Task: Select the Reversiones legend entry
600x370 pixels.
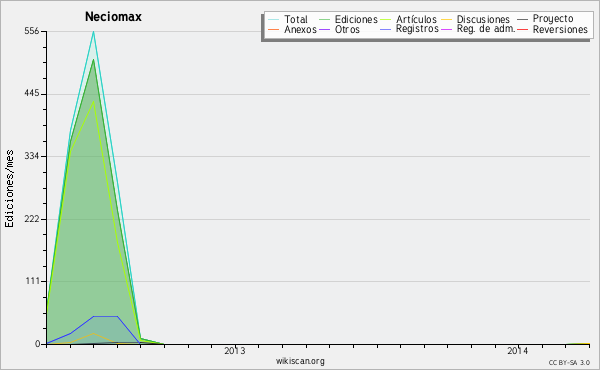Action: [560, 29]
